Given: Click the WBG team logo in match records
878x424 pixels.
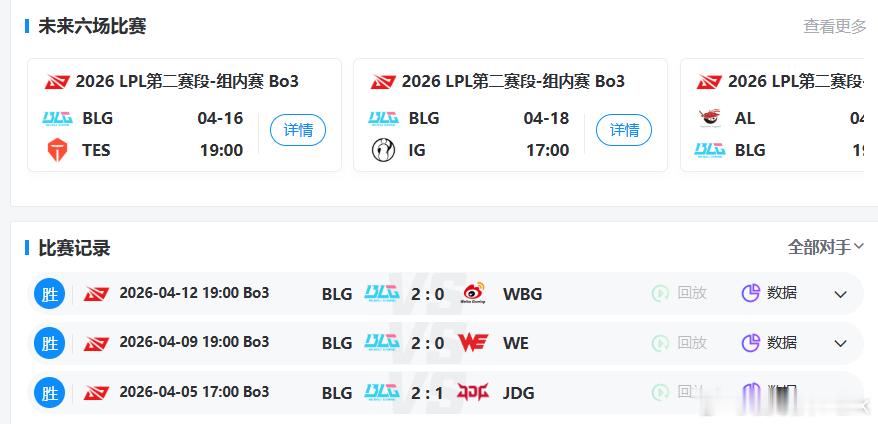Looking at the screenshot, I should click(473, 293).
